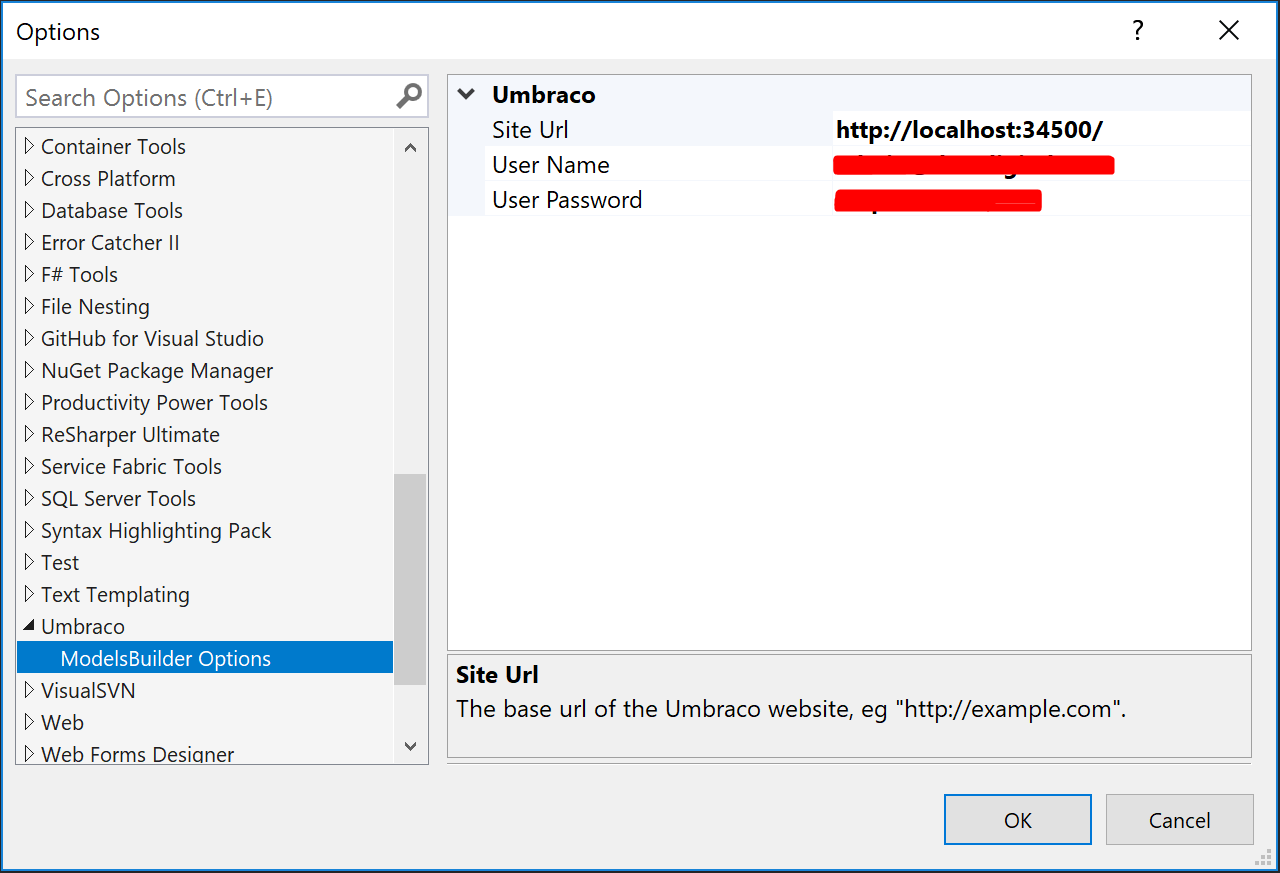Screen dimensions: 1280x873
Task: Select Container Tools in the tree
Action: pos(113,146)
